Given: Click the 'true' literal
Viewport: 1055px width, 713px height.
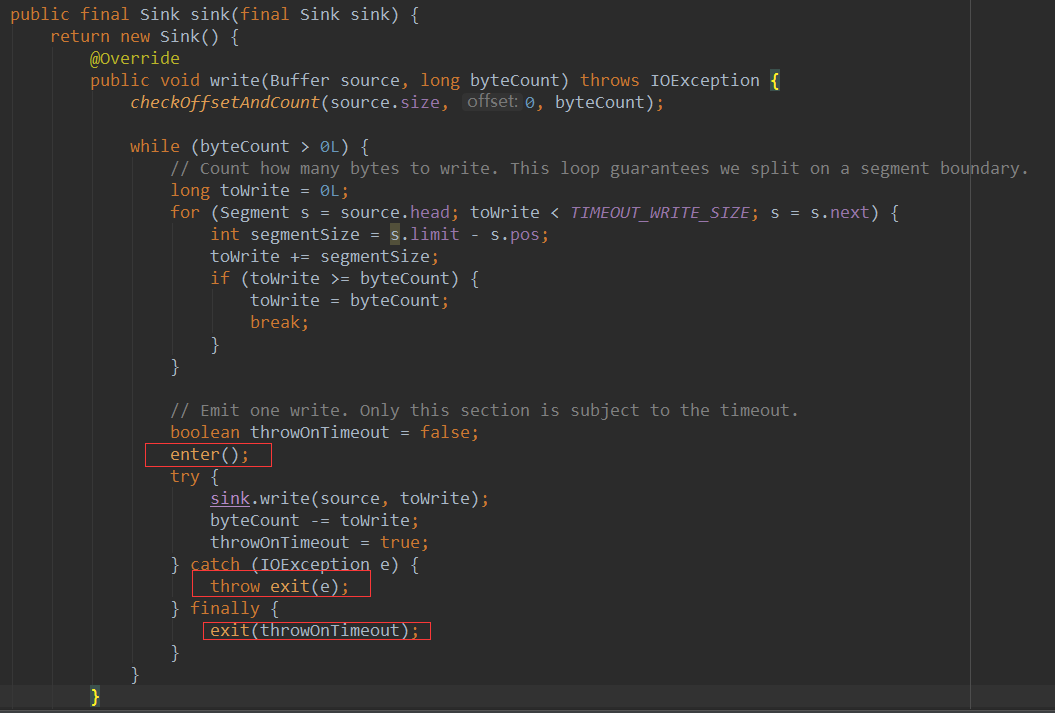Looking at the screenshot, I should click(x=400, y=542).
